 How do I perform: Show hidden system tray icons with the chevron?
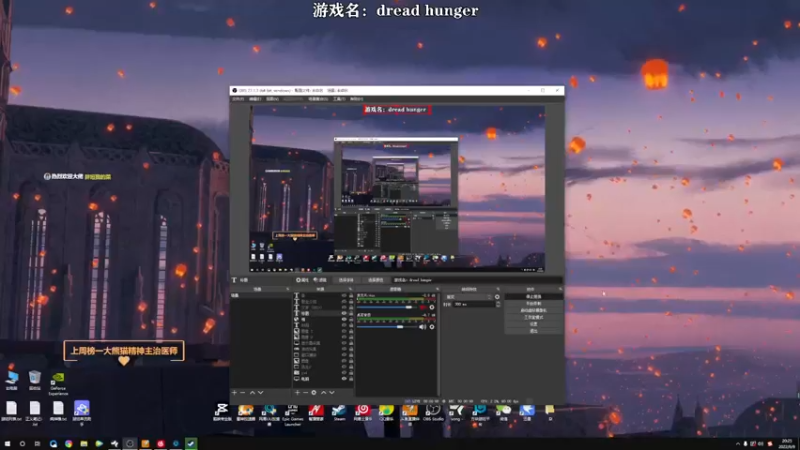pyautogui.click(x=738, y=444)
